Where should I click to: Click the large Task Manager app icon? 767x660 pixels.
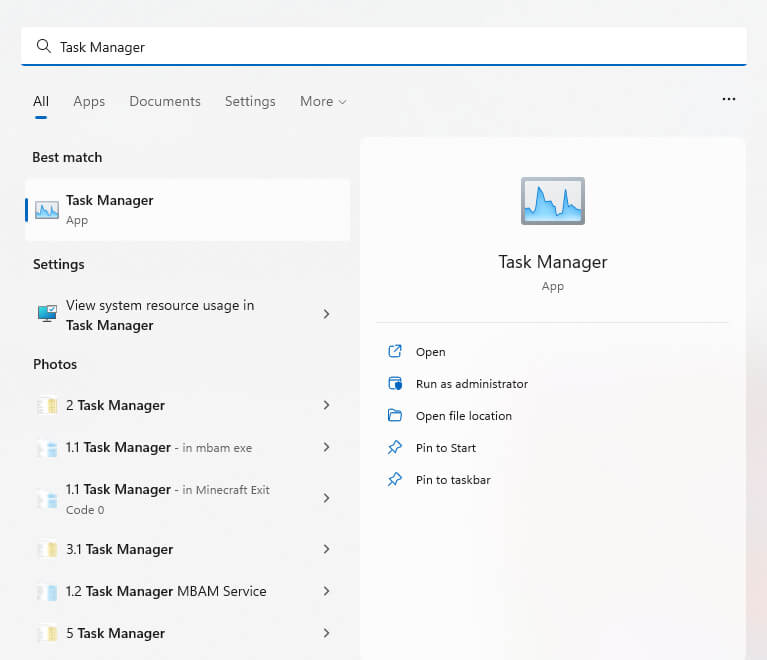552,201
